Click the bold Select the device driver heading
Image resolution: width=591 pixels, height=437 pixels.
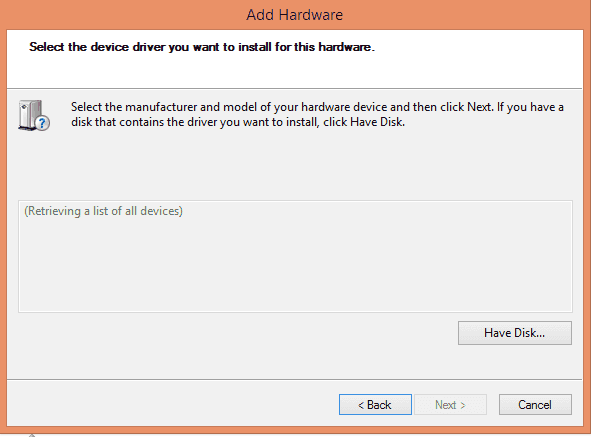coord(202,47)
